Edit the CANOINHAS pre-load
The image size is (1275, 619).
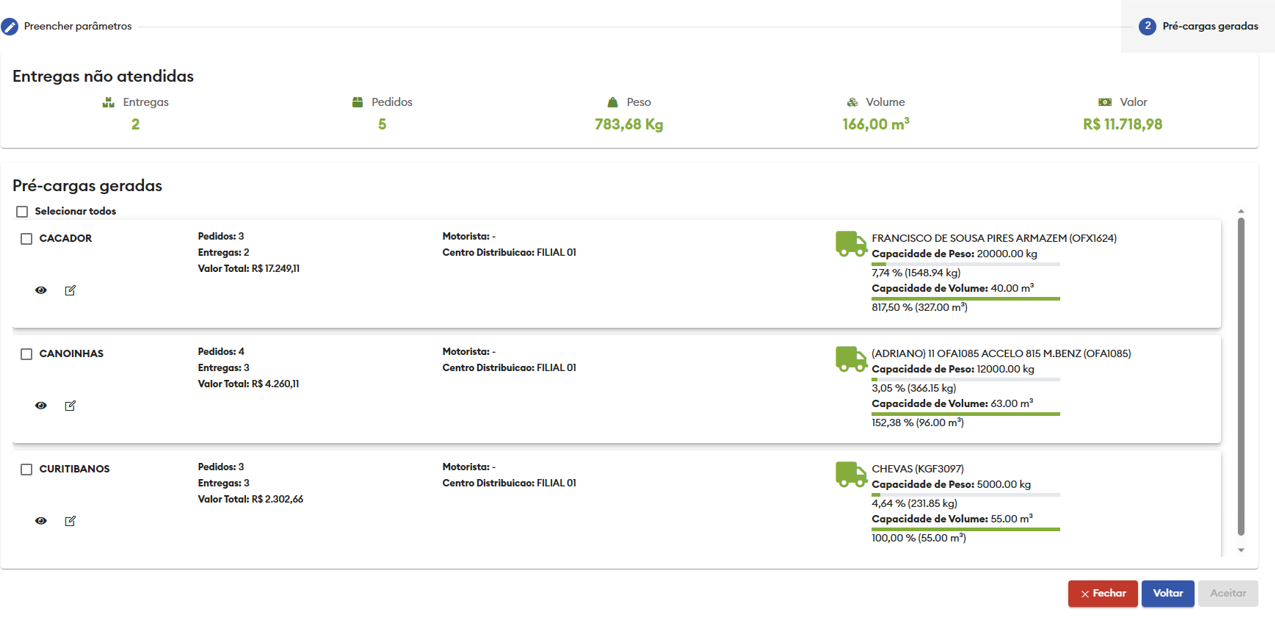(70, 406)
